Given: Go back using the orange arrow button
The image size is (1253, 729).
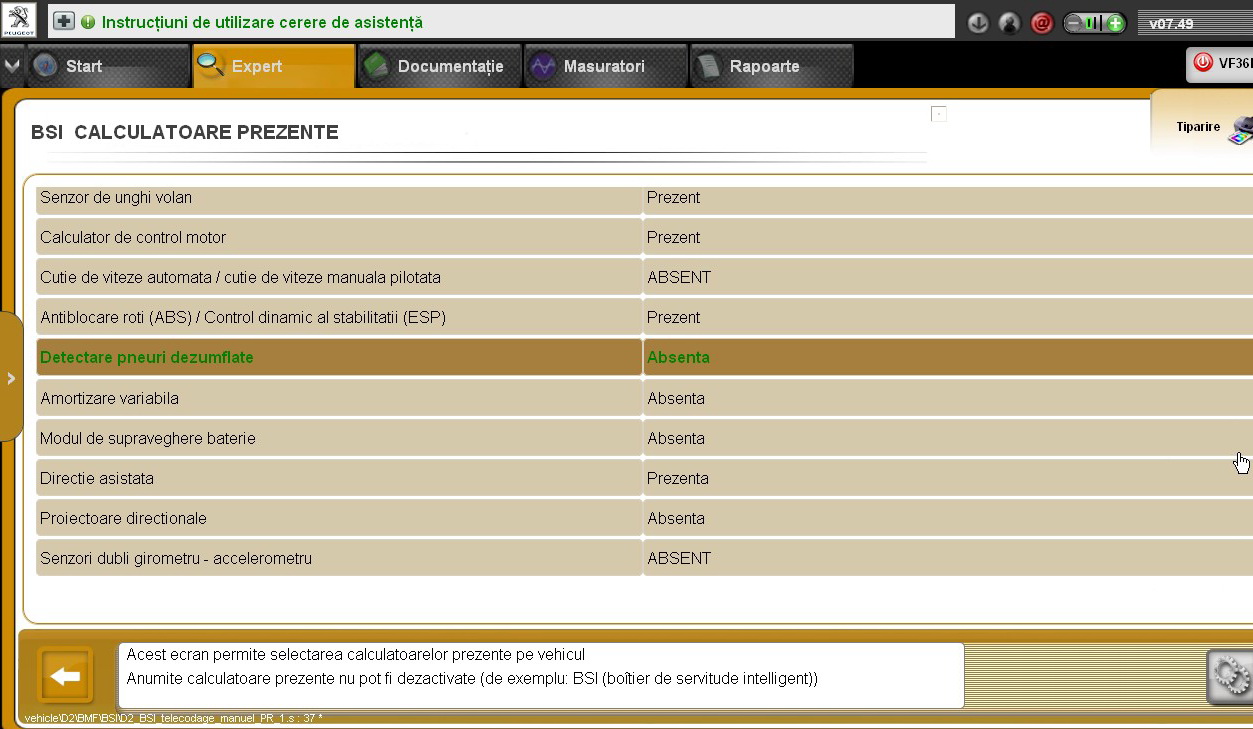Looking at the screenshot, I should (65, 677).
